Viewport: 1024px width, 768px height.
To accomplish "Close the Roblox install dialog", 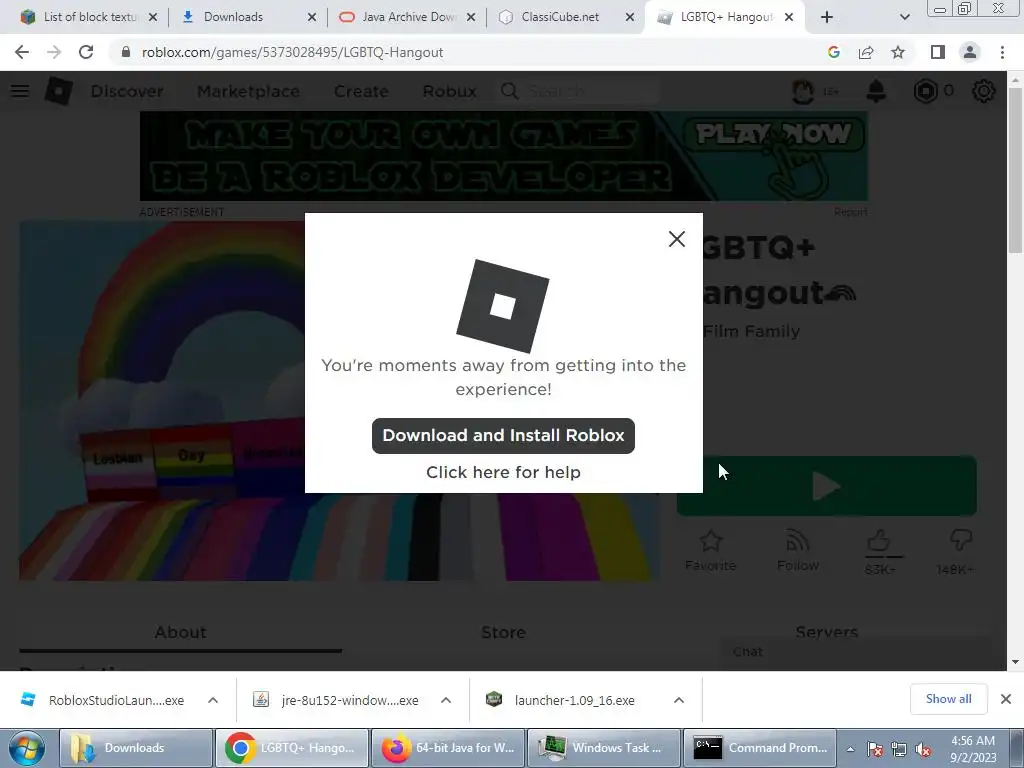I will tap(677, 239).
